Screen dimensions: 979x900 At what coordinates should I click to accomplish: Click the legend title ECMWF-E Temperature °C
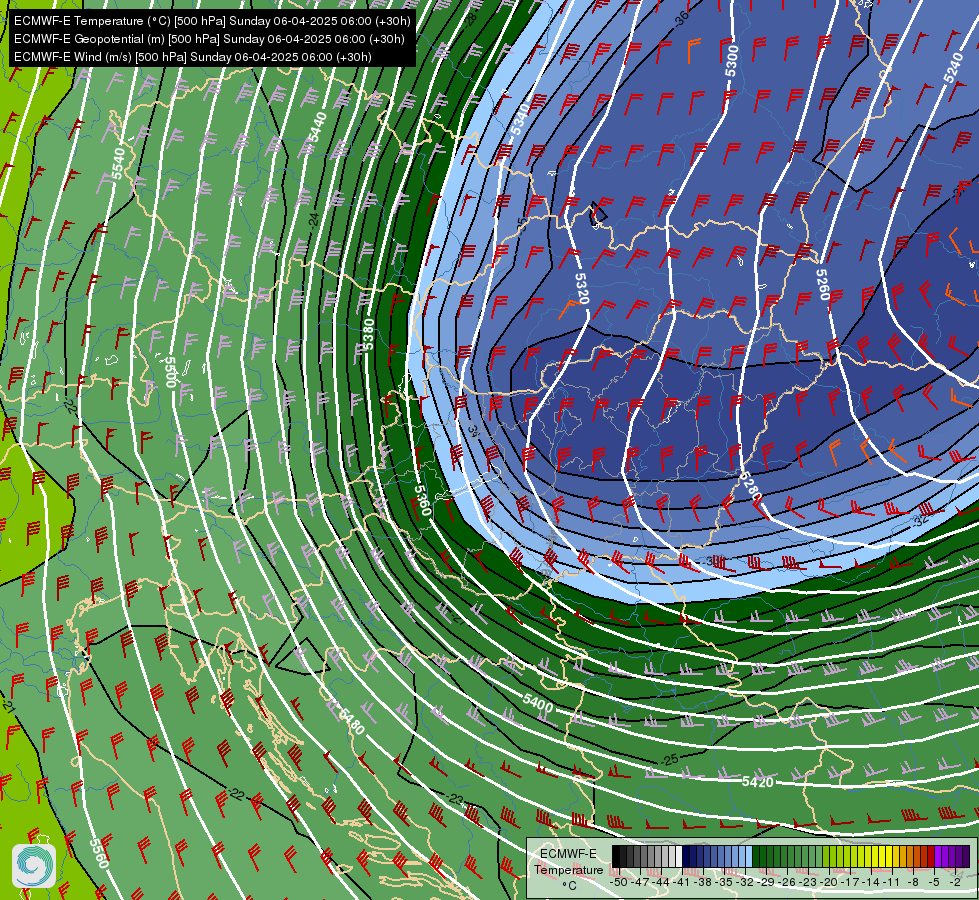coord(568,869)
